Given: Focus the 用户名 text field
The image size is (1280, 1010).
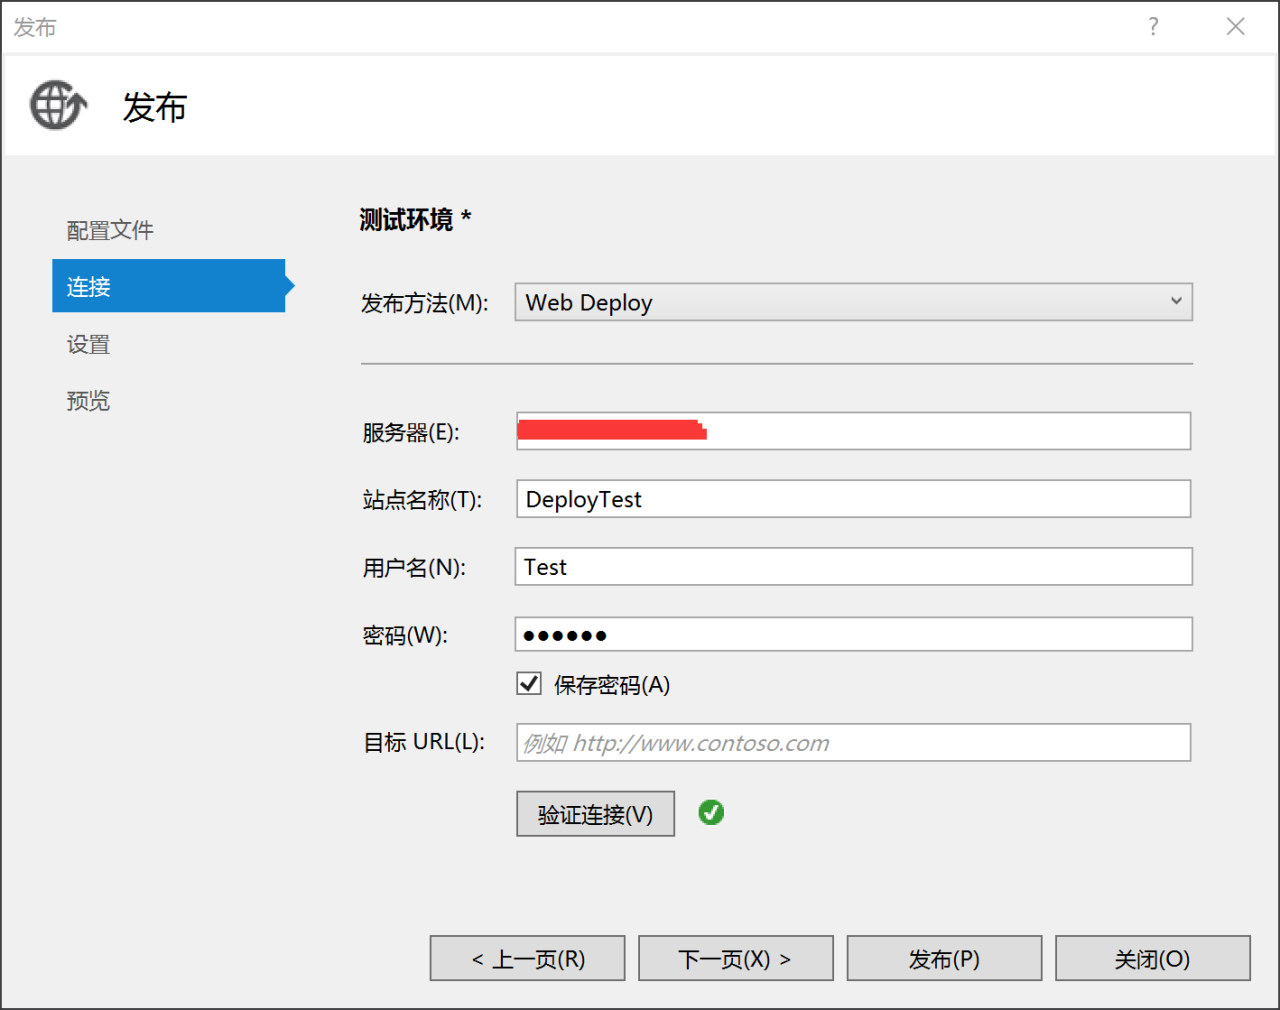Looking at the screenshot, I should [x=853, y=567].
